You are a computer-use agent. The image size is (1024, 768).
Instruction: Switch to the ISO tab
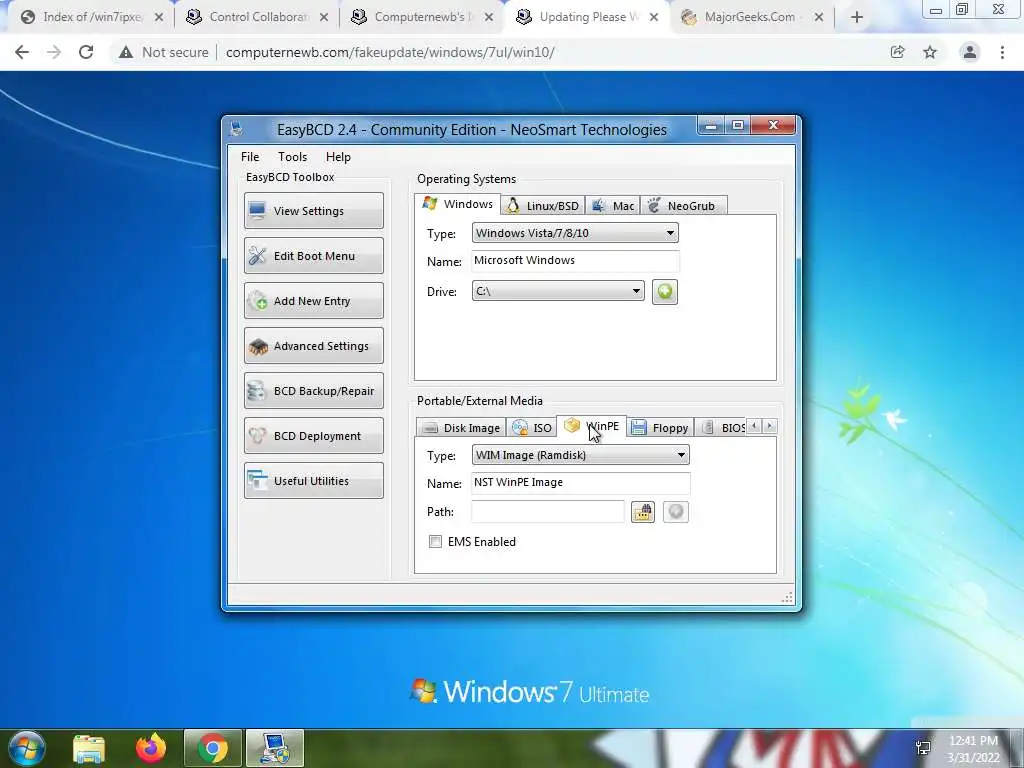(532, 428)
